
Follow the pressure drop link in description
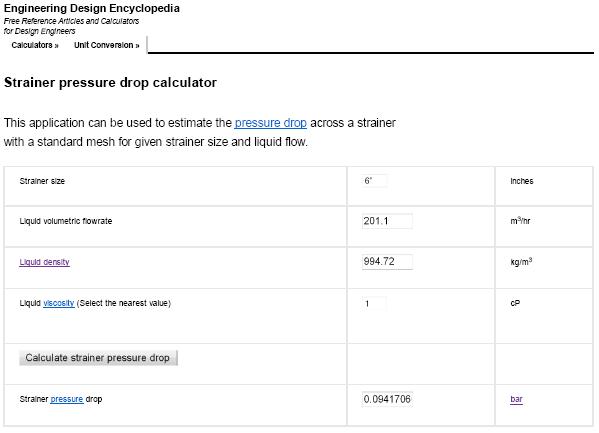[x=270, y=123]
